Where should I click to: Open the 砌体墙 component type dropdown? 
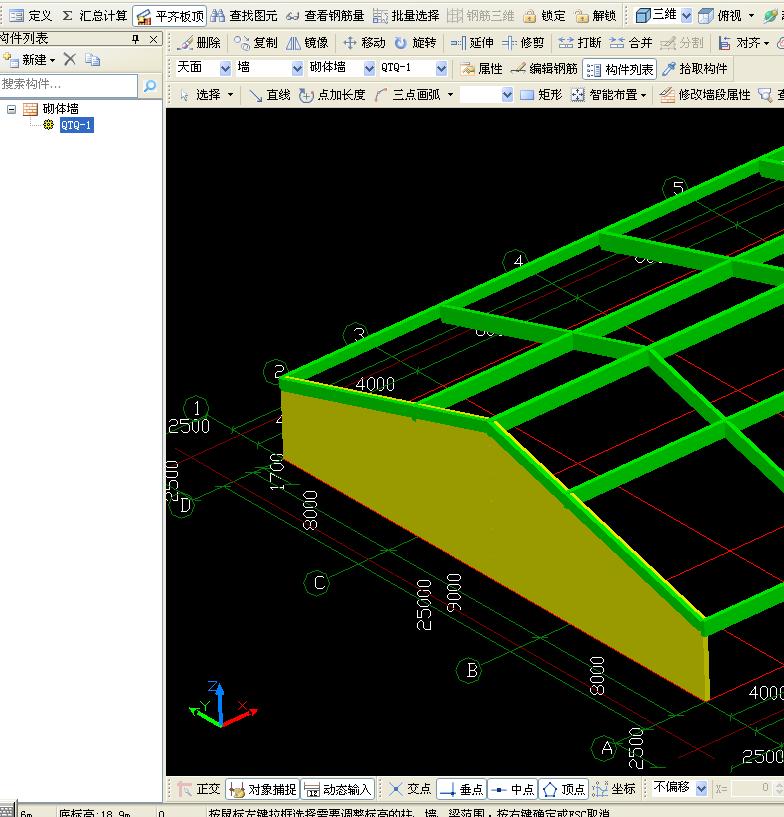tap(369, 68)
